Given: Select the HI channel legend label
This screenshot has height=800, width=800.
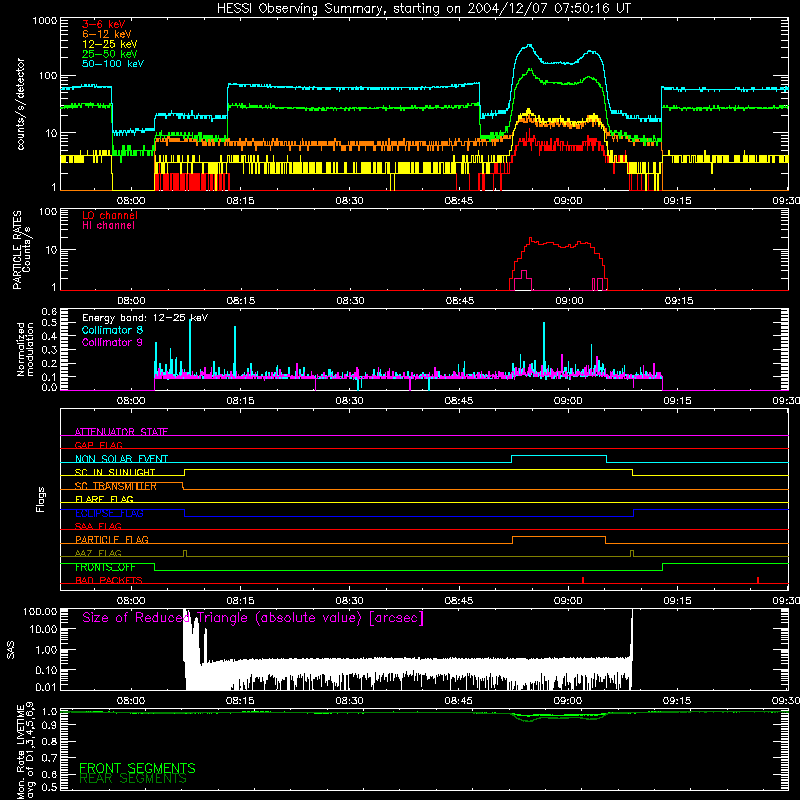Looking at the screenshot, I should tap(108, 226).
